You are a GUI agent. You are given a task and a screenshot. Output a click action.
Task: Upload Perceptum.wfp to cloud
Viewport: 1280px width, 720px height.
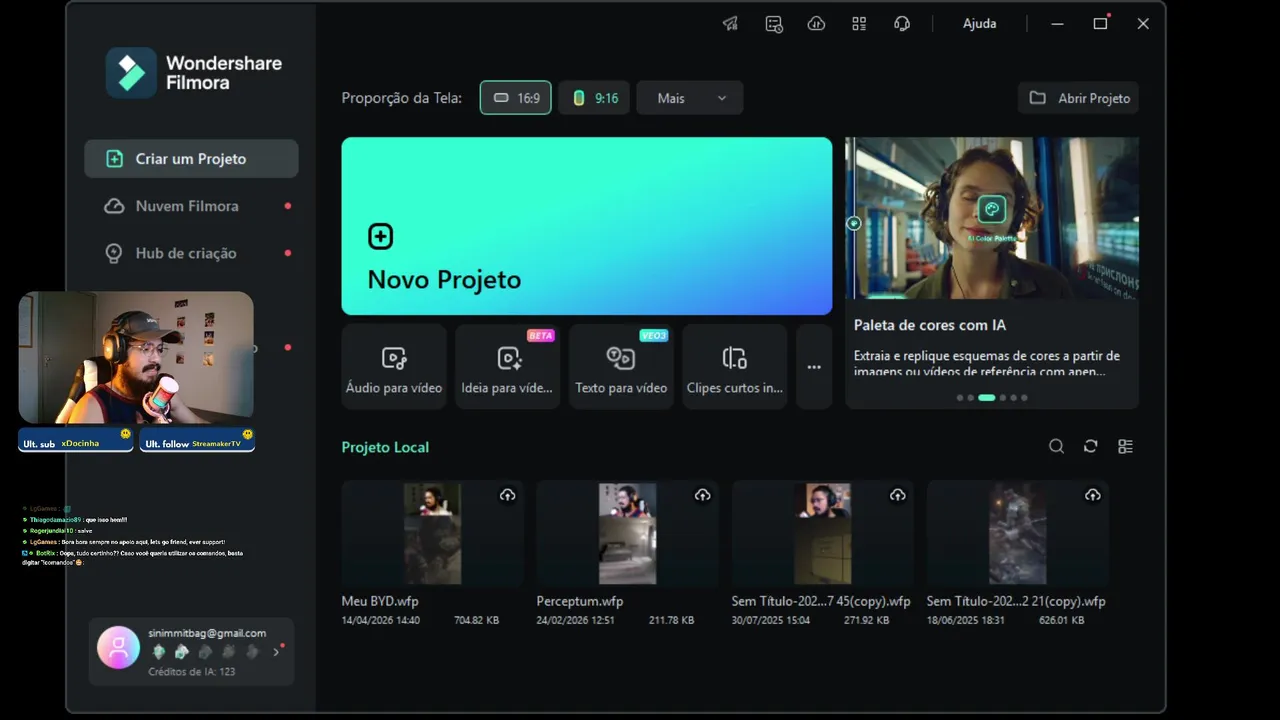coord(703,495)
